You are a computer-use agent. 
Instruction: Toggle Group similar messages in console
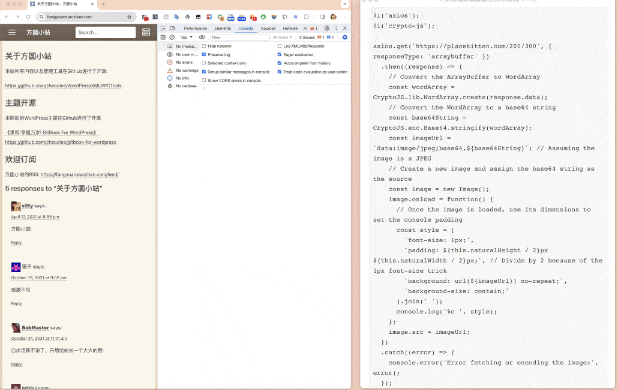coord(204,72)
